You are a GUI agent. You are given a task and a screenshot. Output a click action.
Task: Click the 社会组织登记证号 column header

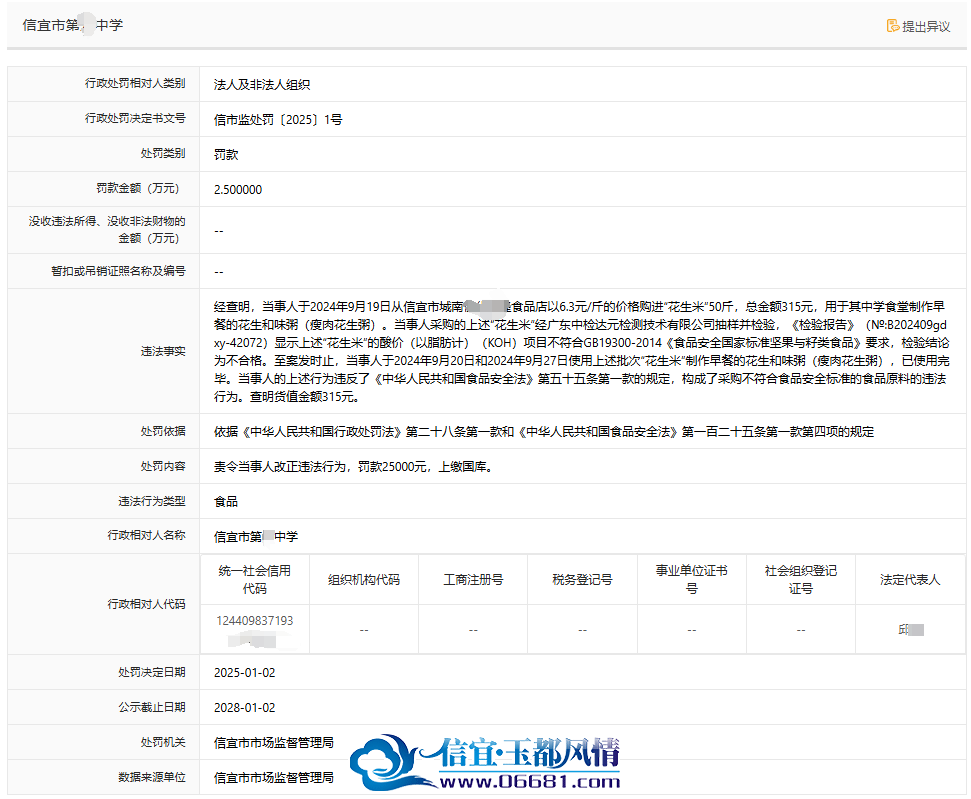(801, 580)
